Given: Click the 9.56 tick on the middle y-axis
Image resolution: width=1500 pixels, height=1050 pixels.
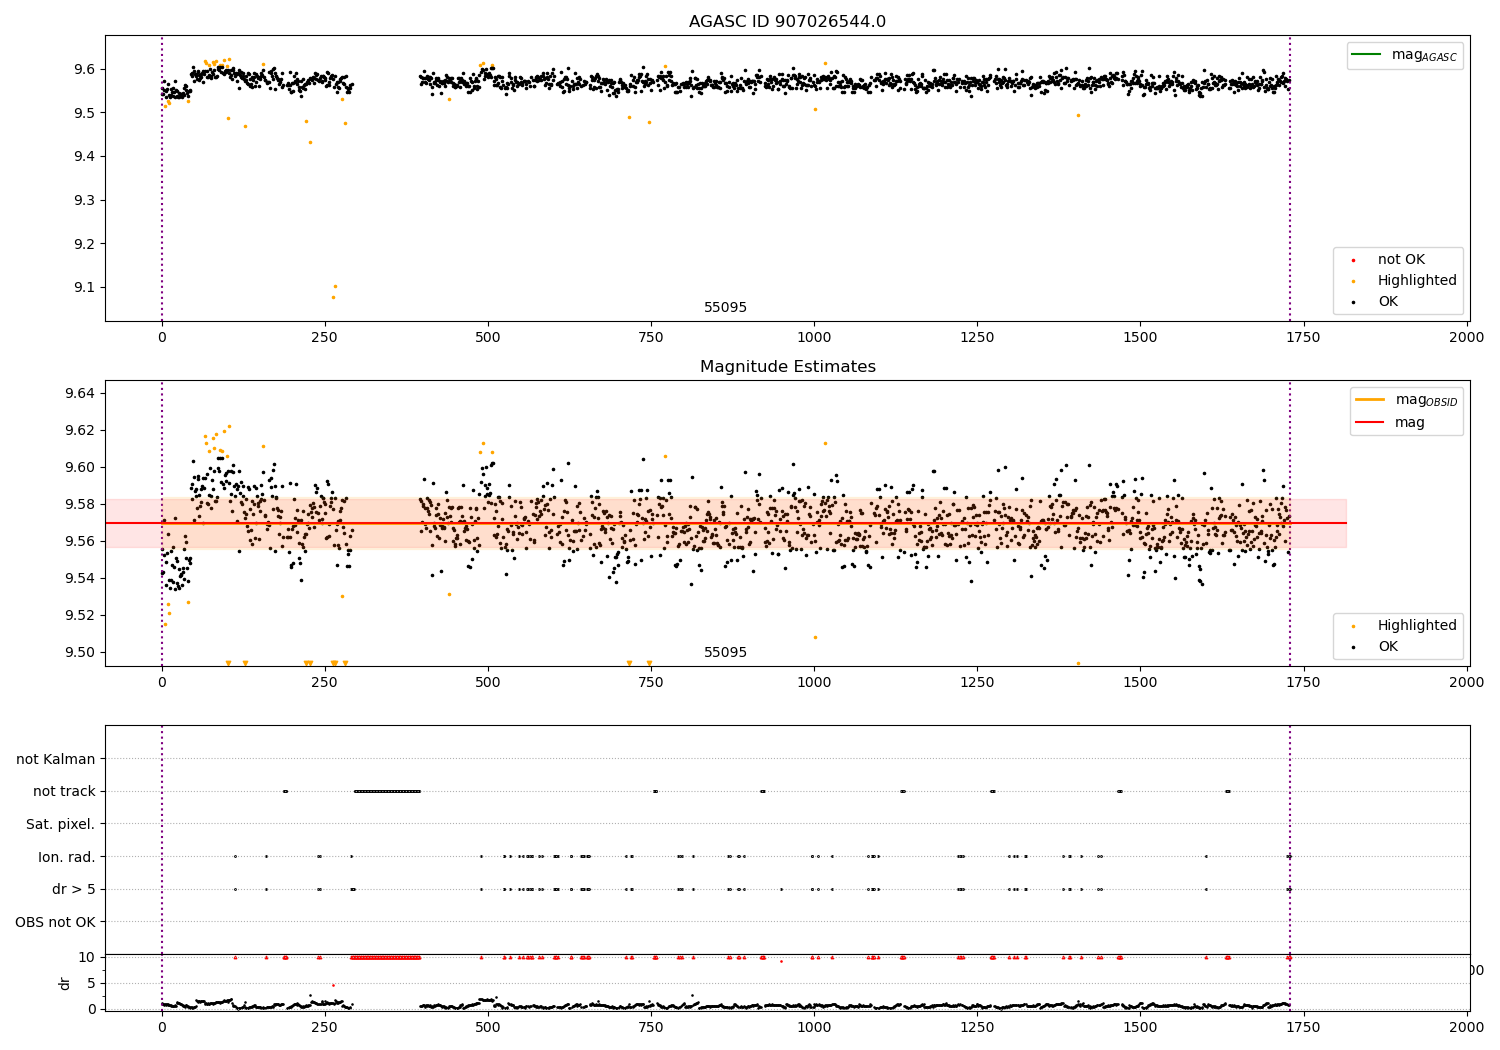Looking at the screenshot, I should 80,542.
